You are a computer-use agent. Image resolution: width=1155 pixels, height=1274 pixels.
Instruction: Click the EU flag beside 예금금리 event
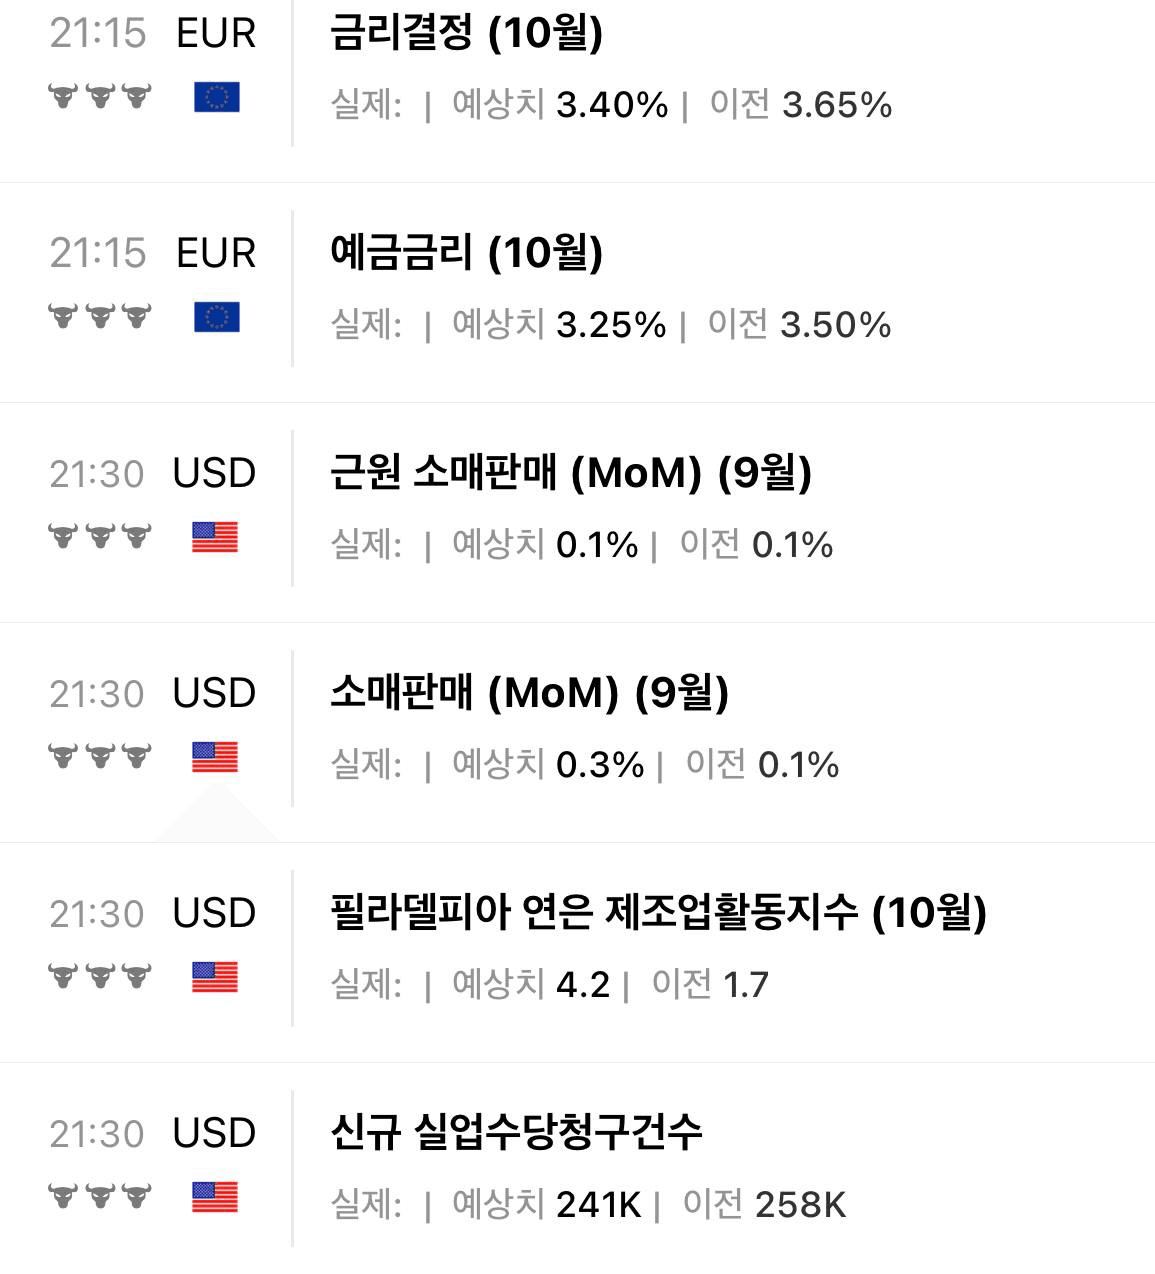216,317
